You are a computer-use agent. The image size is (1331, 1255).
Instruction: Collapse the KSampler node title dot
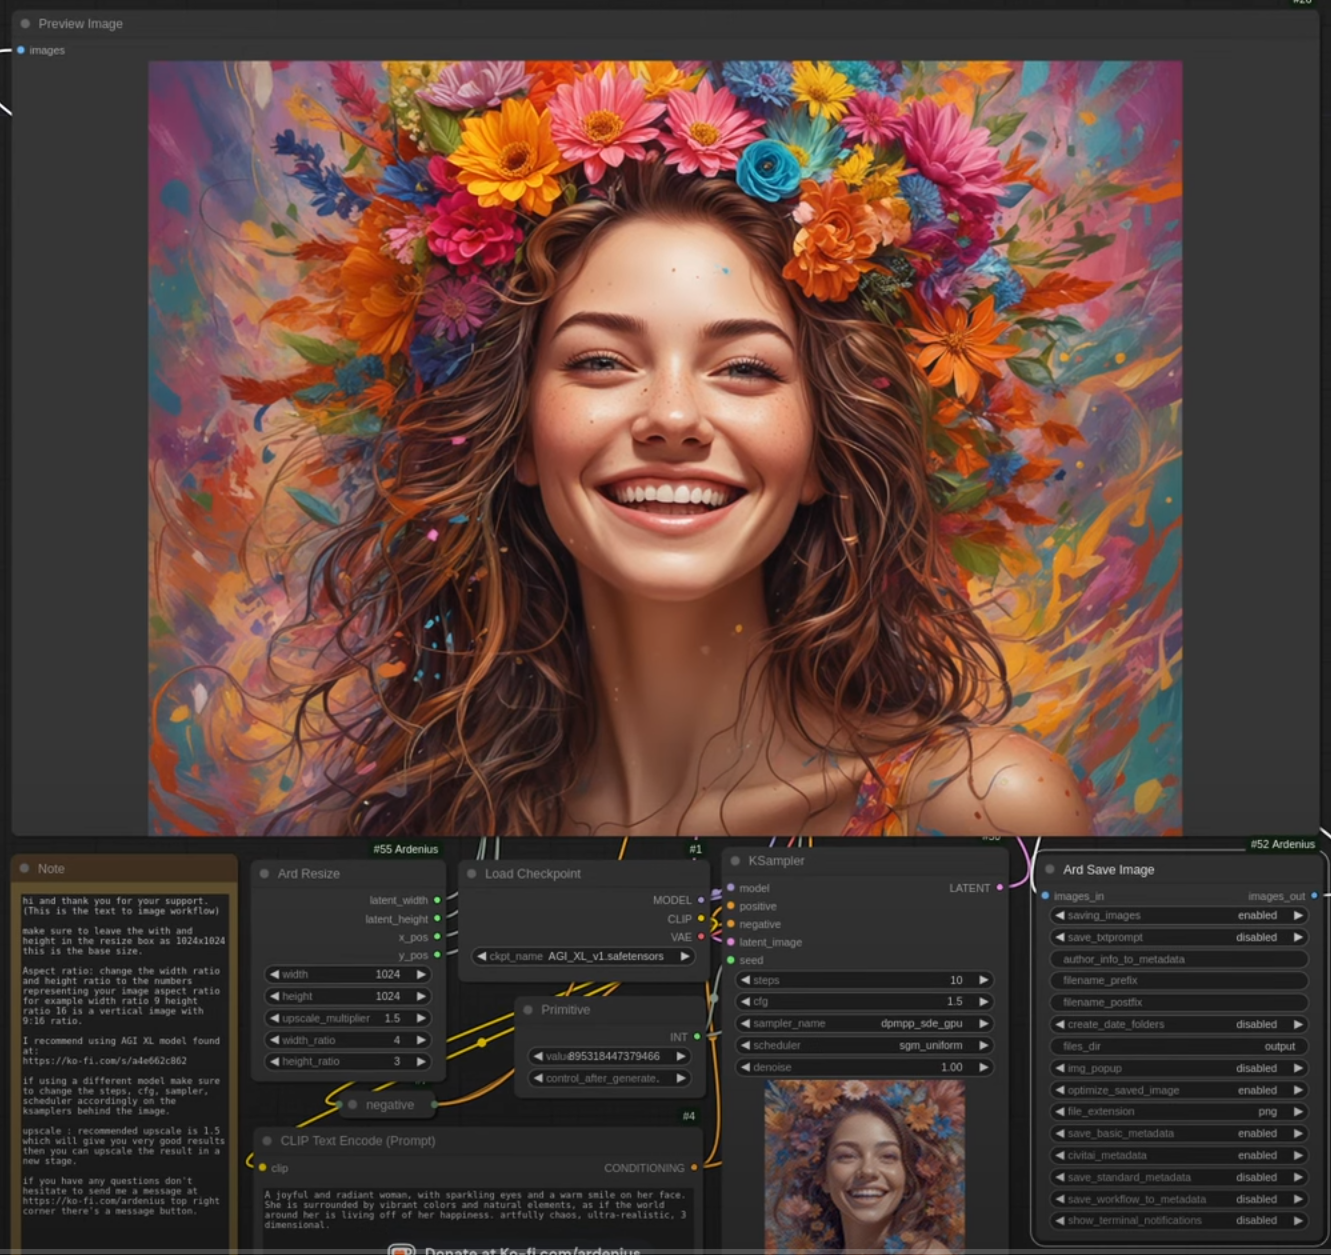[x=735, y=860]
